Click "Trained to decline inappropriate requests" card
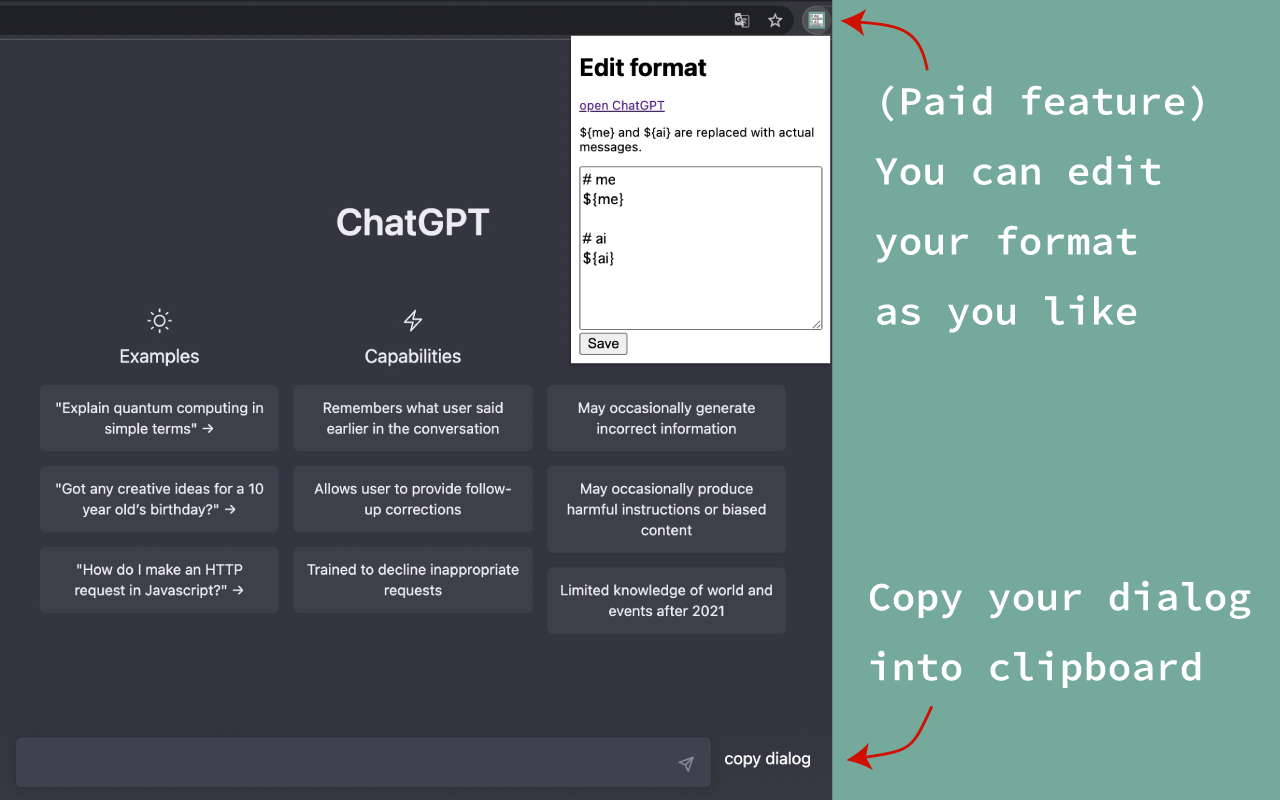This screenshot has width=1280, height=800. [413, 580]
